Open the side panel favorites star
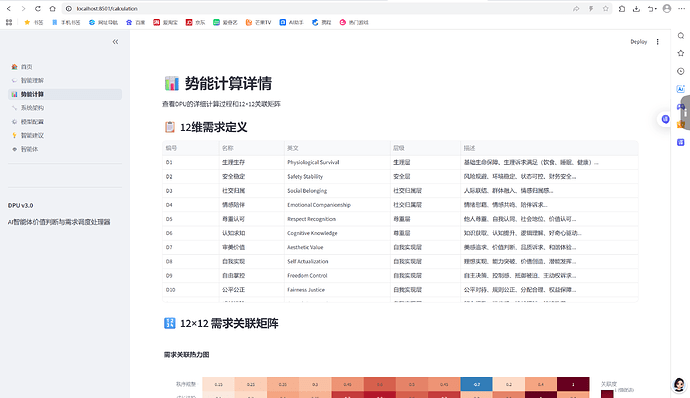 click(x=681, y=53)
